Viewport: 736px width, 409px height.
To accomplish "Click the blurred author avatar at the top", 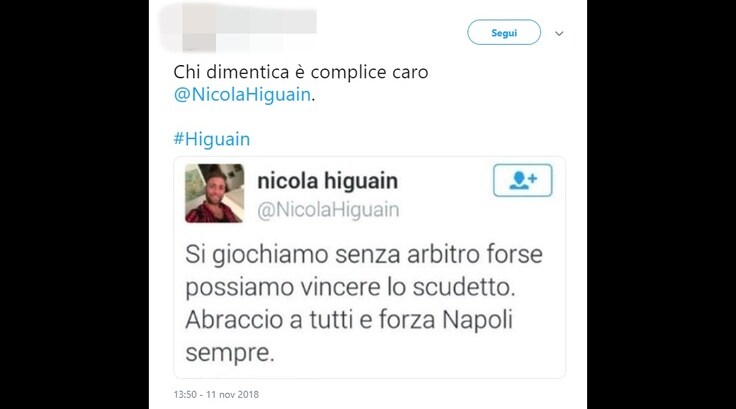I will coord(199,27).
